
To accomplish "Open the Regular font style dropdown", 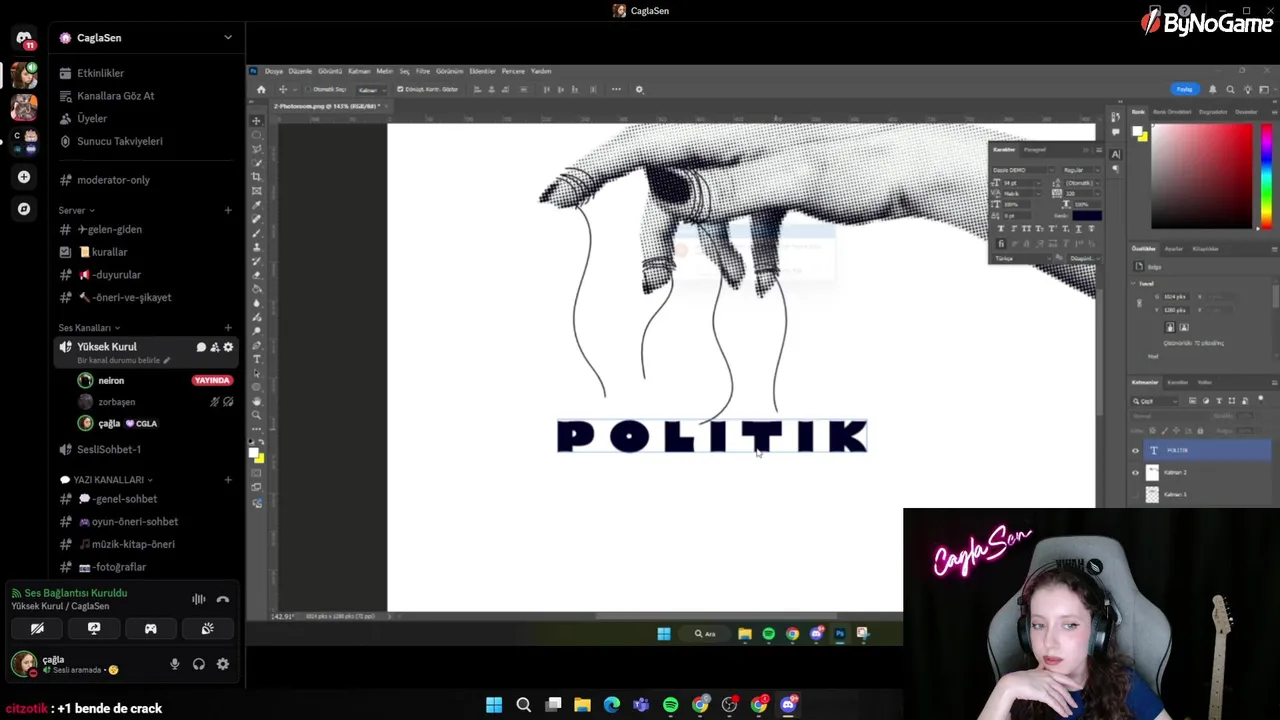I will pyautogui.click(x=1081, y=170).
